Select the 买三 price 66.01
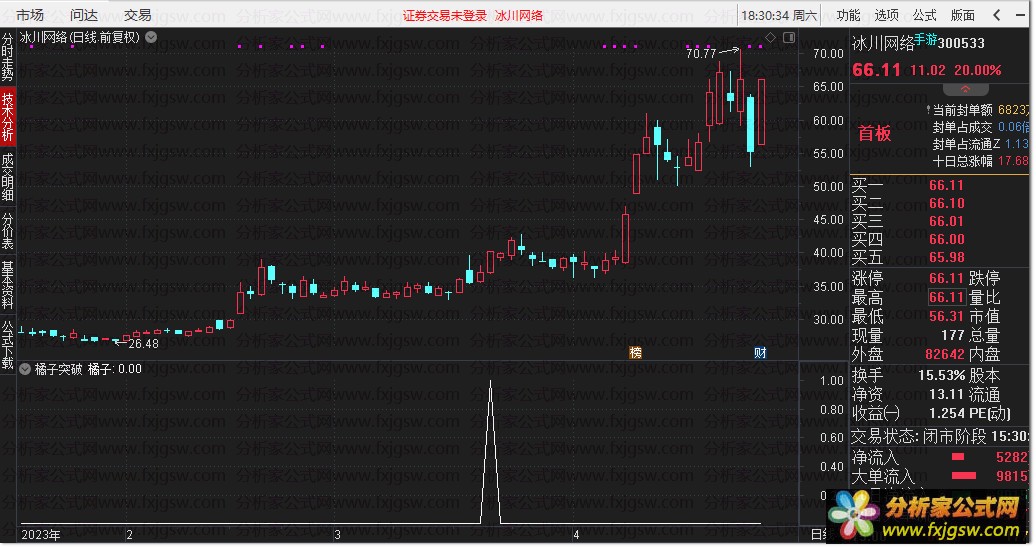Image resolution: width=1036 pixels, height=547 pixels. point(946,221)
